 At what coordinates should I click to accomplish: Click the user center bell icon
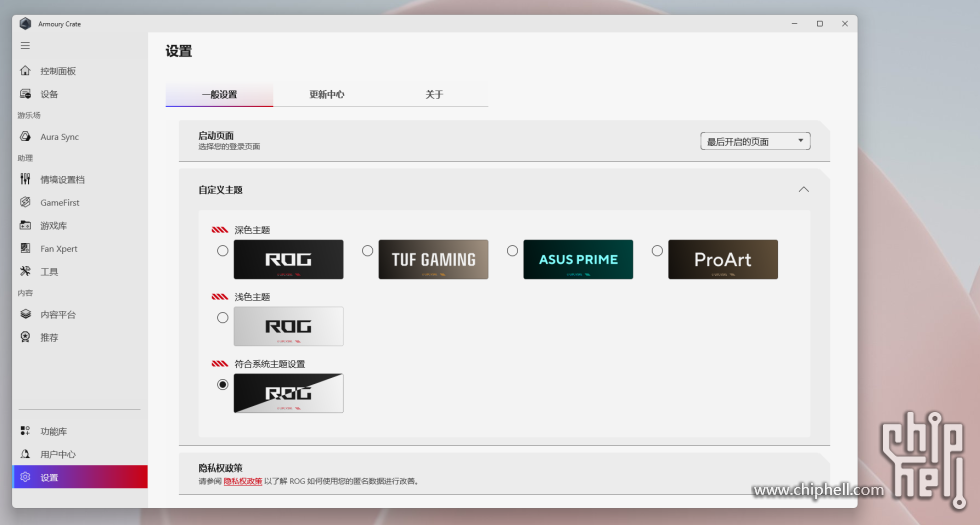click(x=25, y=454)
